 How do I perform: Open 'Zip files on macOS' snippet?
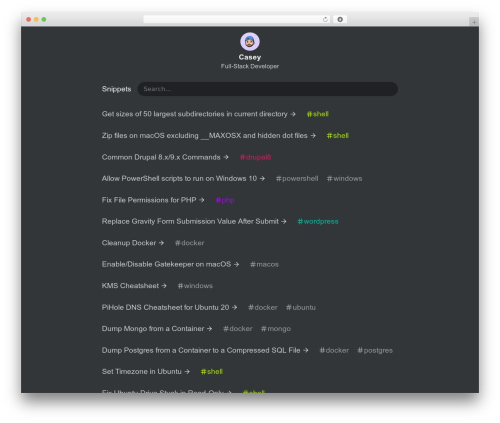coord(209,136)
